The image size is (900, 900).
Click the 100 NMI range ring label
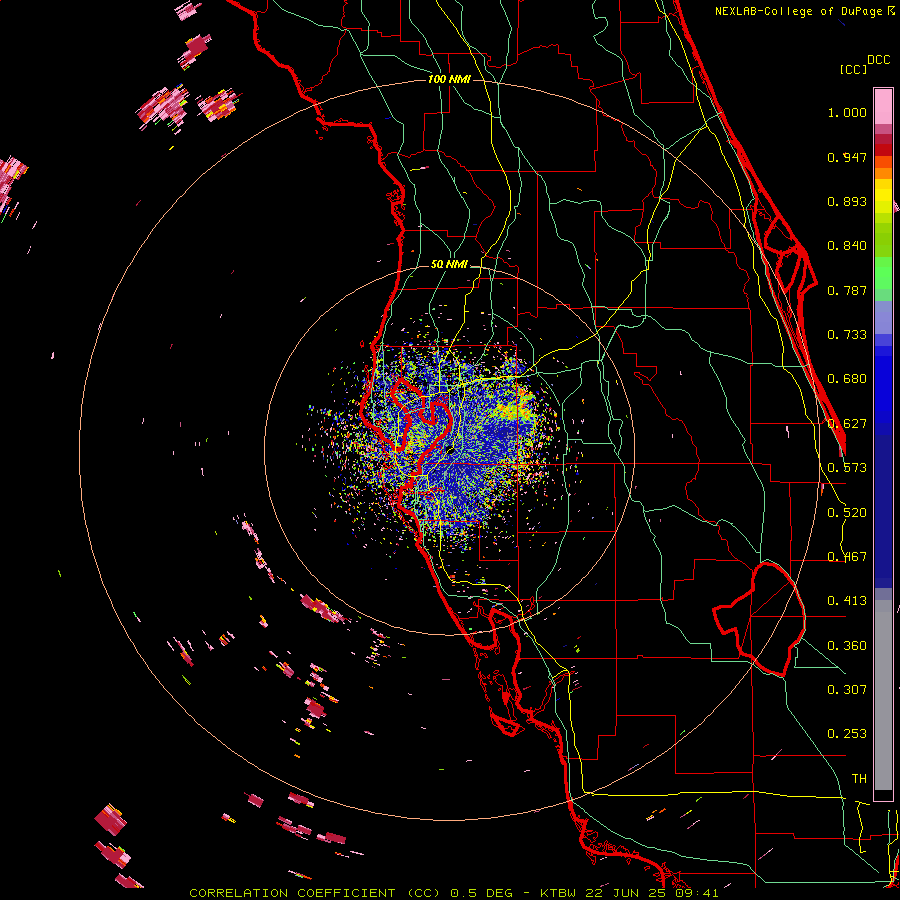pyautogui.click(x=449, y=79)
